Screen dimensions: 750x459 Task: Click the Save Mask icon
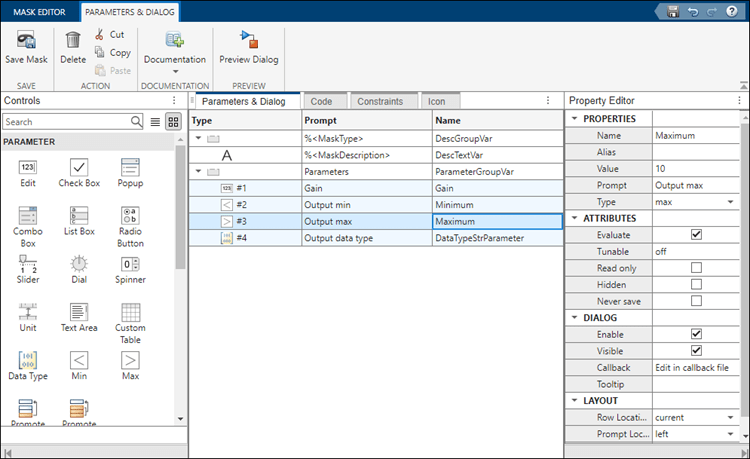point(26,40)
